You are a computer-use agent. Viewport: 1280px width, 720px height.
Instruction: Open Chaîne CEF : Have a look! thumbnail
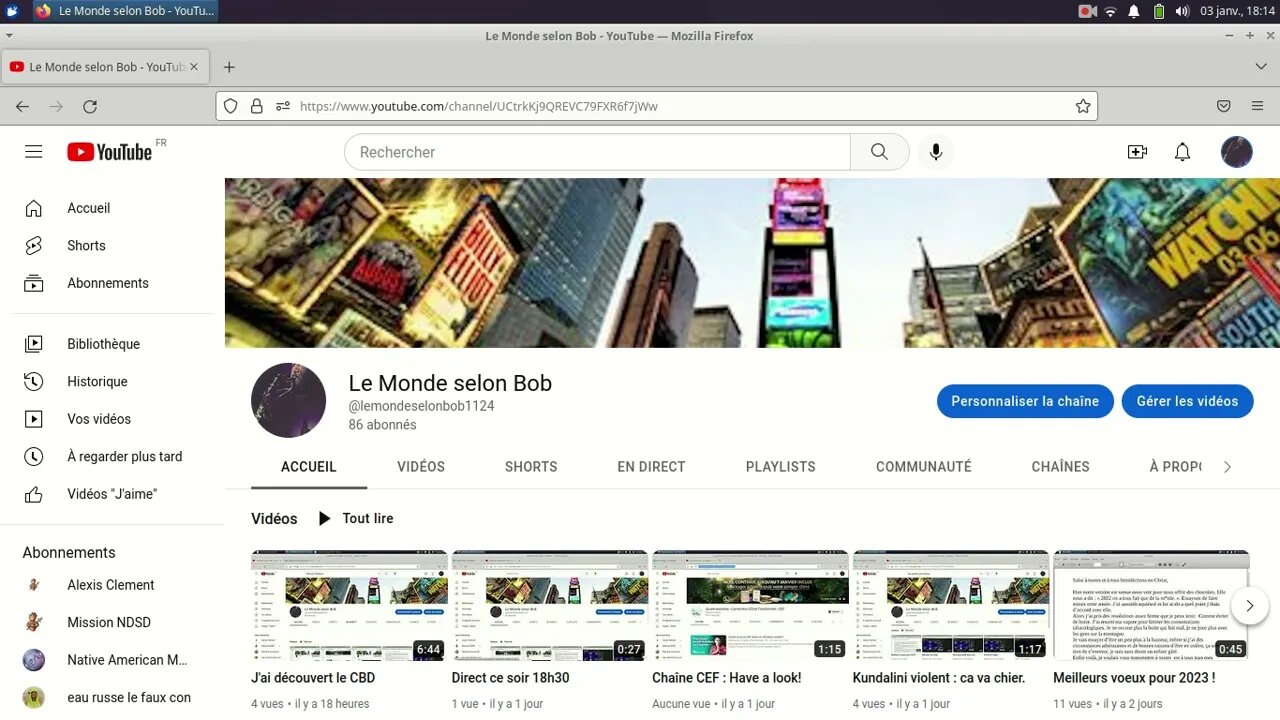(750, 605)
